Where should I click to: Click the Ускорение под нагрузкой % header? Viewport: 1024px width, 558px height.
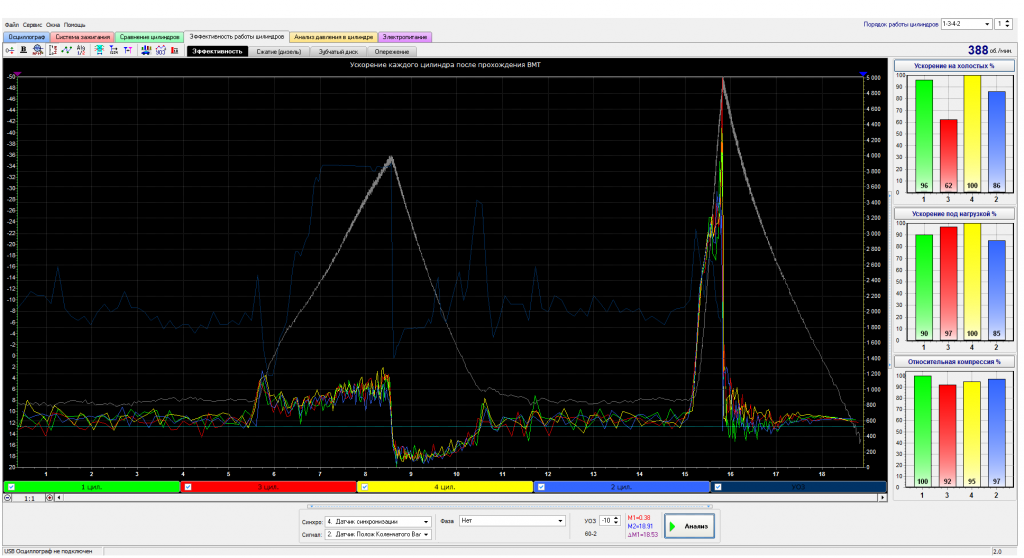(954, 214)
